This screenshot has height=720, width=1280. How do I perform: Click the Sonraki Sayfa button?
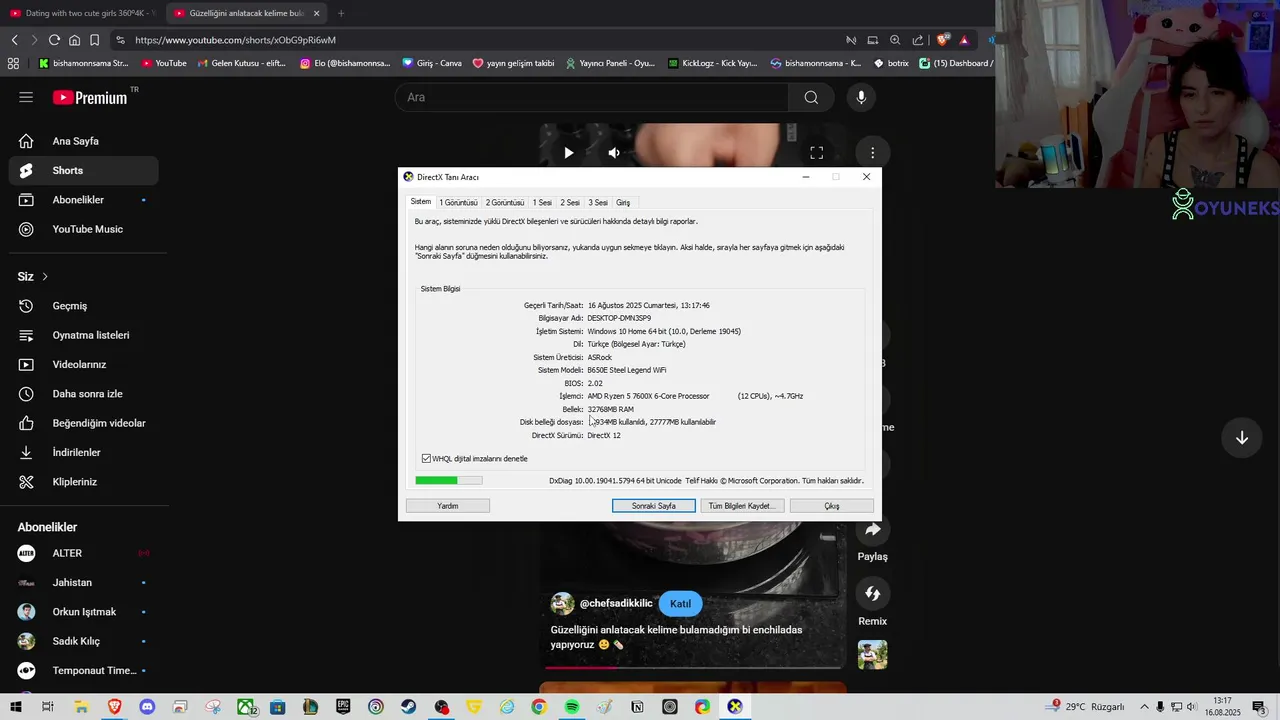[654, 506]
